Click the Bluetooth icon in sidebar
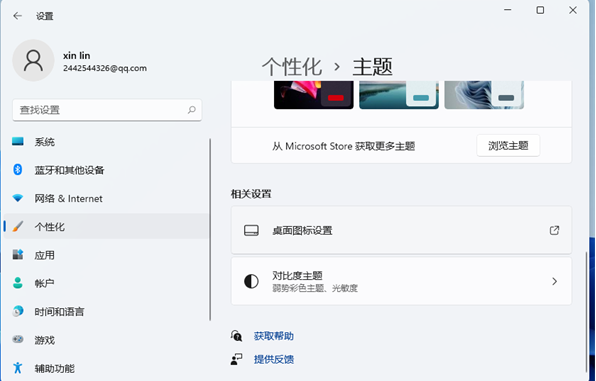Viewport: 596px width, 381px height. tap(17, 170)
